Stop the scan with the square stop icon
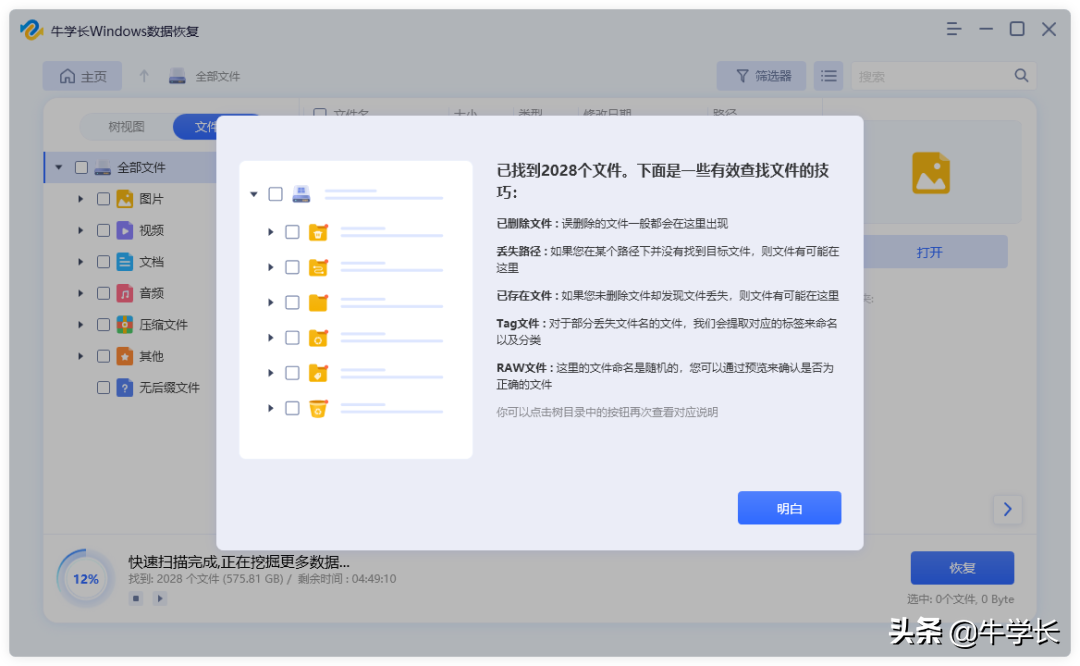Screen dimensions: 1080x666 click(136, 598)
